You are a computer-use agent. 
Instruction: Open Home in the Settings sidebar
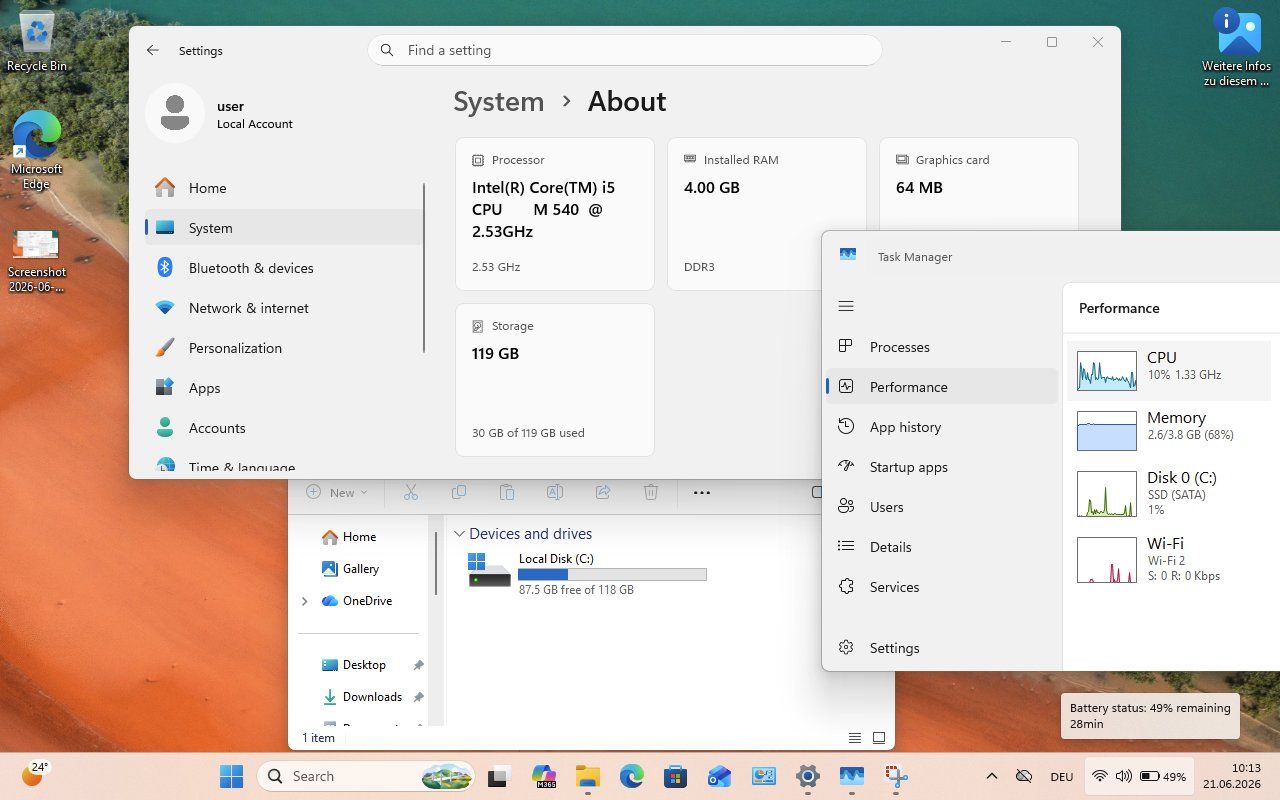[284, 188]
